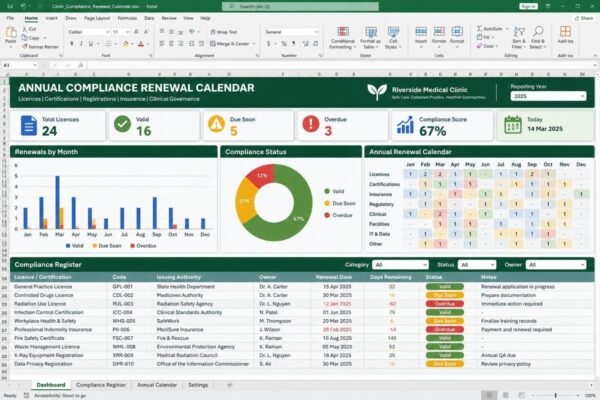Open Format as Table gallery
The height and width of the screenshot is (400, 600).
click(370, 38)
